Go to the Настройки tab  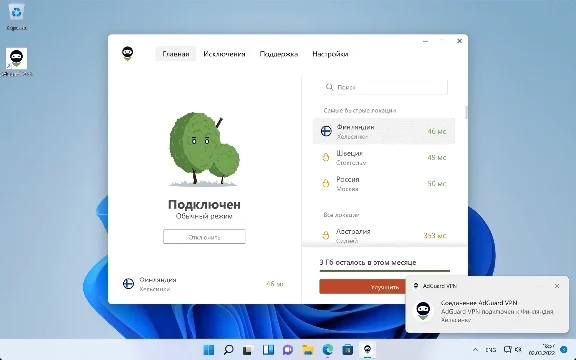pos(330,54)
